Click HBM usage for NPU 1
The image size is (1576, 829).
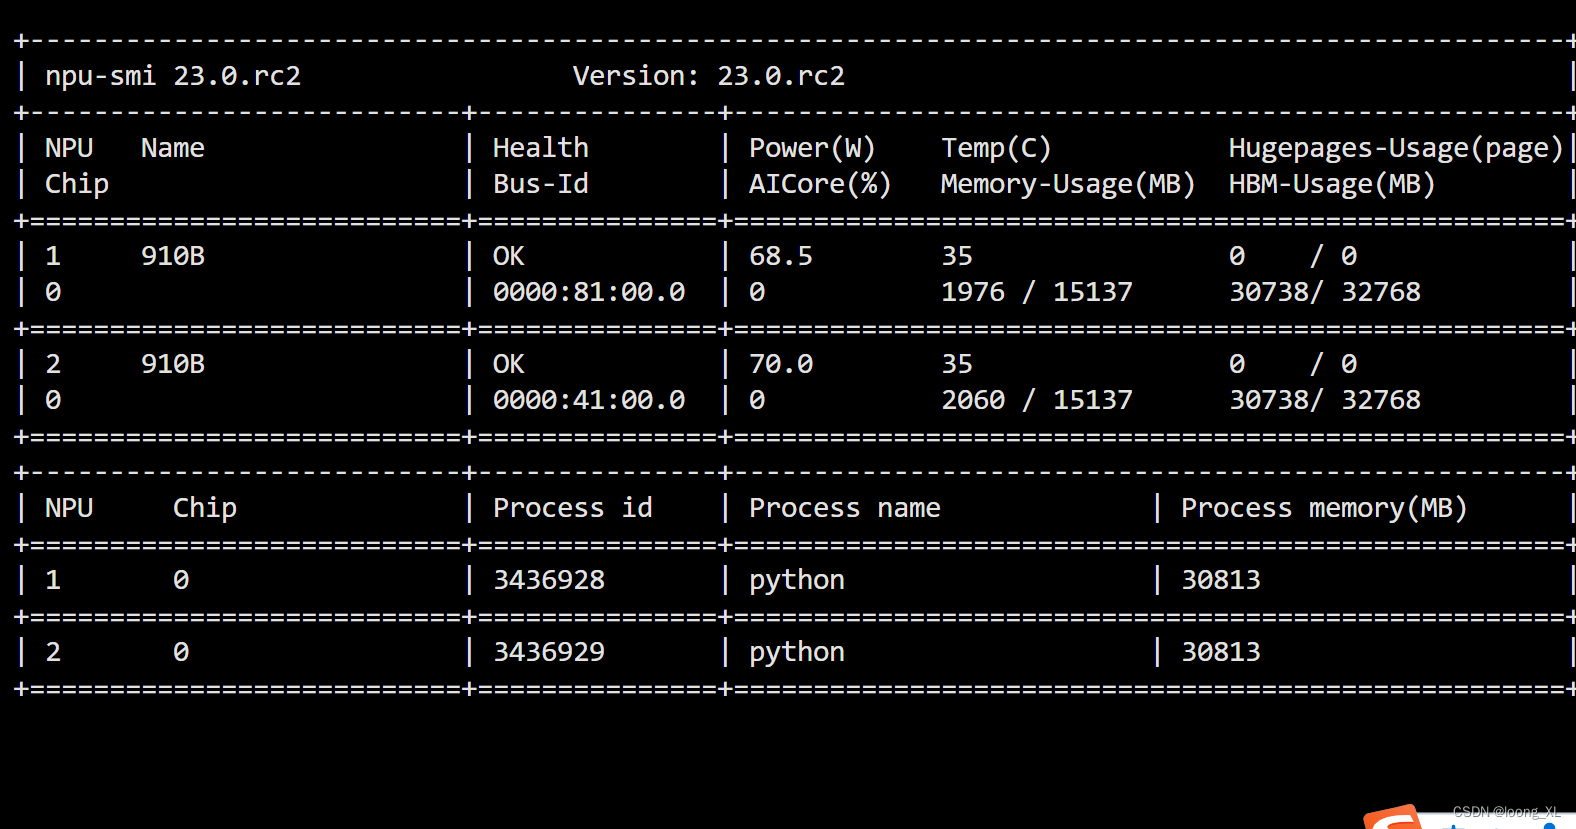click(1325, 292)
